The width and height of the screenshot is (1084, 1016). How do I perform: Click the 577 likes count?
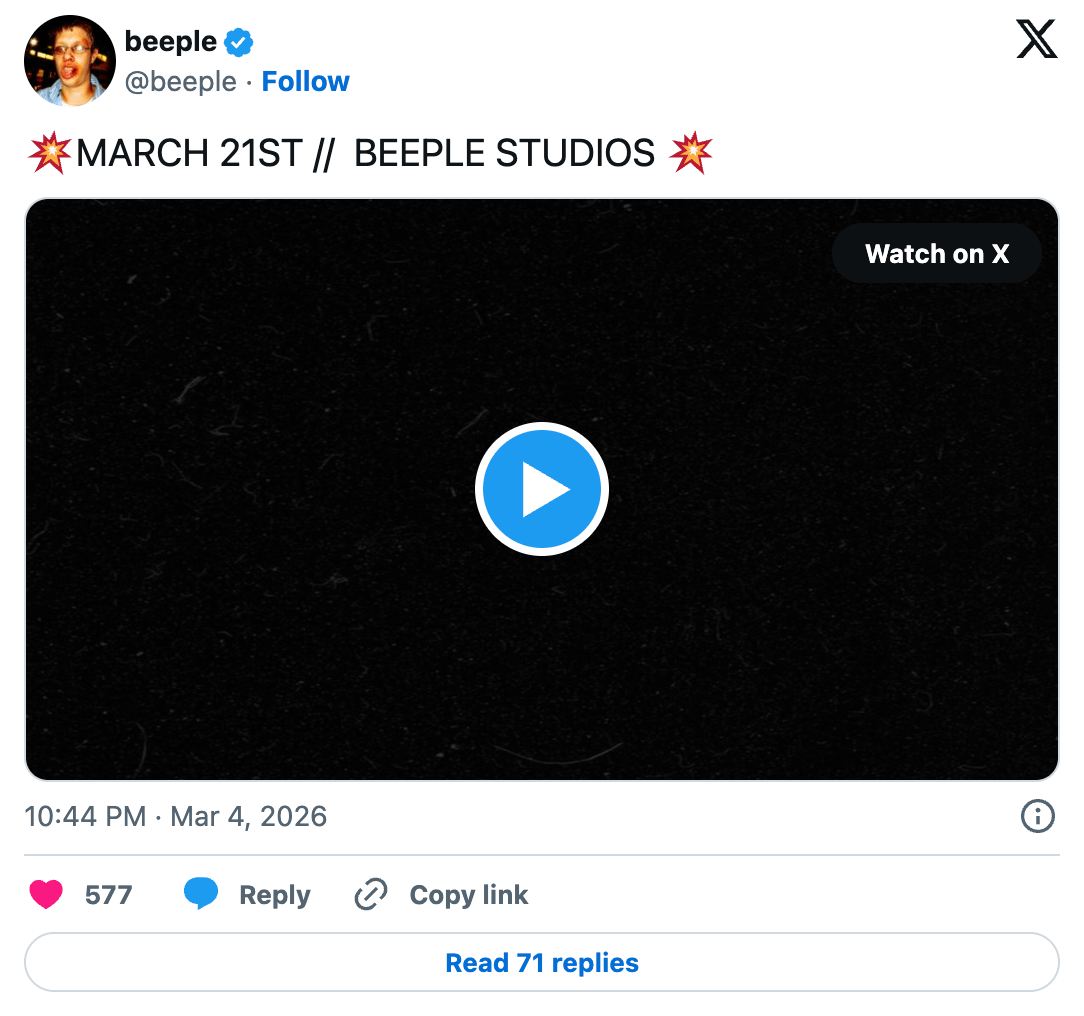click(x=108, y=894)
